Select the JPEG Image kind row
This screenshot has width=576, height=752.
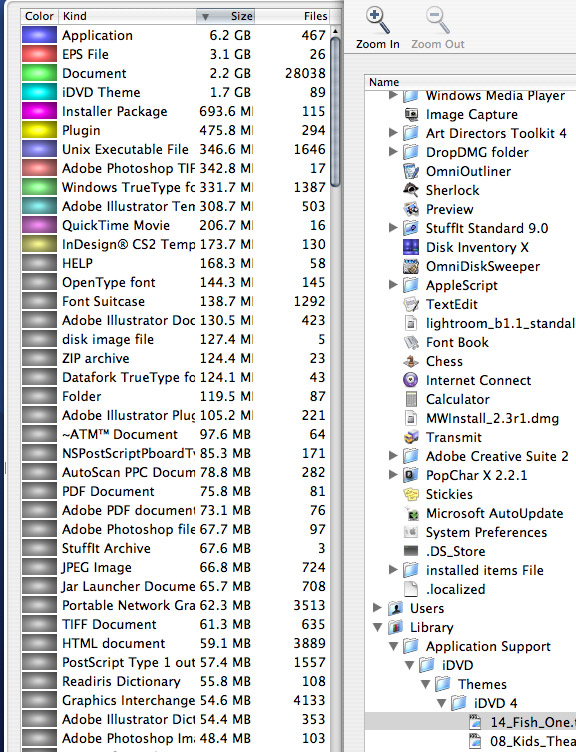click(176, 567)
